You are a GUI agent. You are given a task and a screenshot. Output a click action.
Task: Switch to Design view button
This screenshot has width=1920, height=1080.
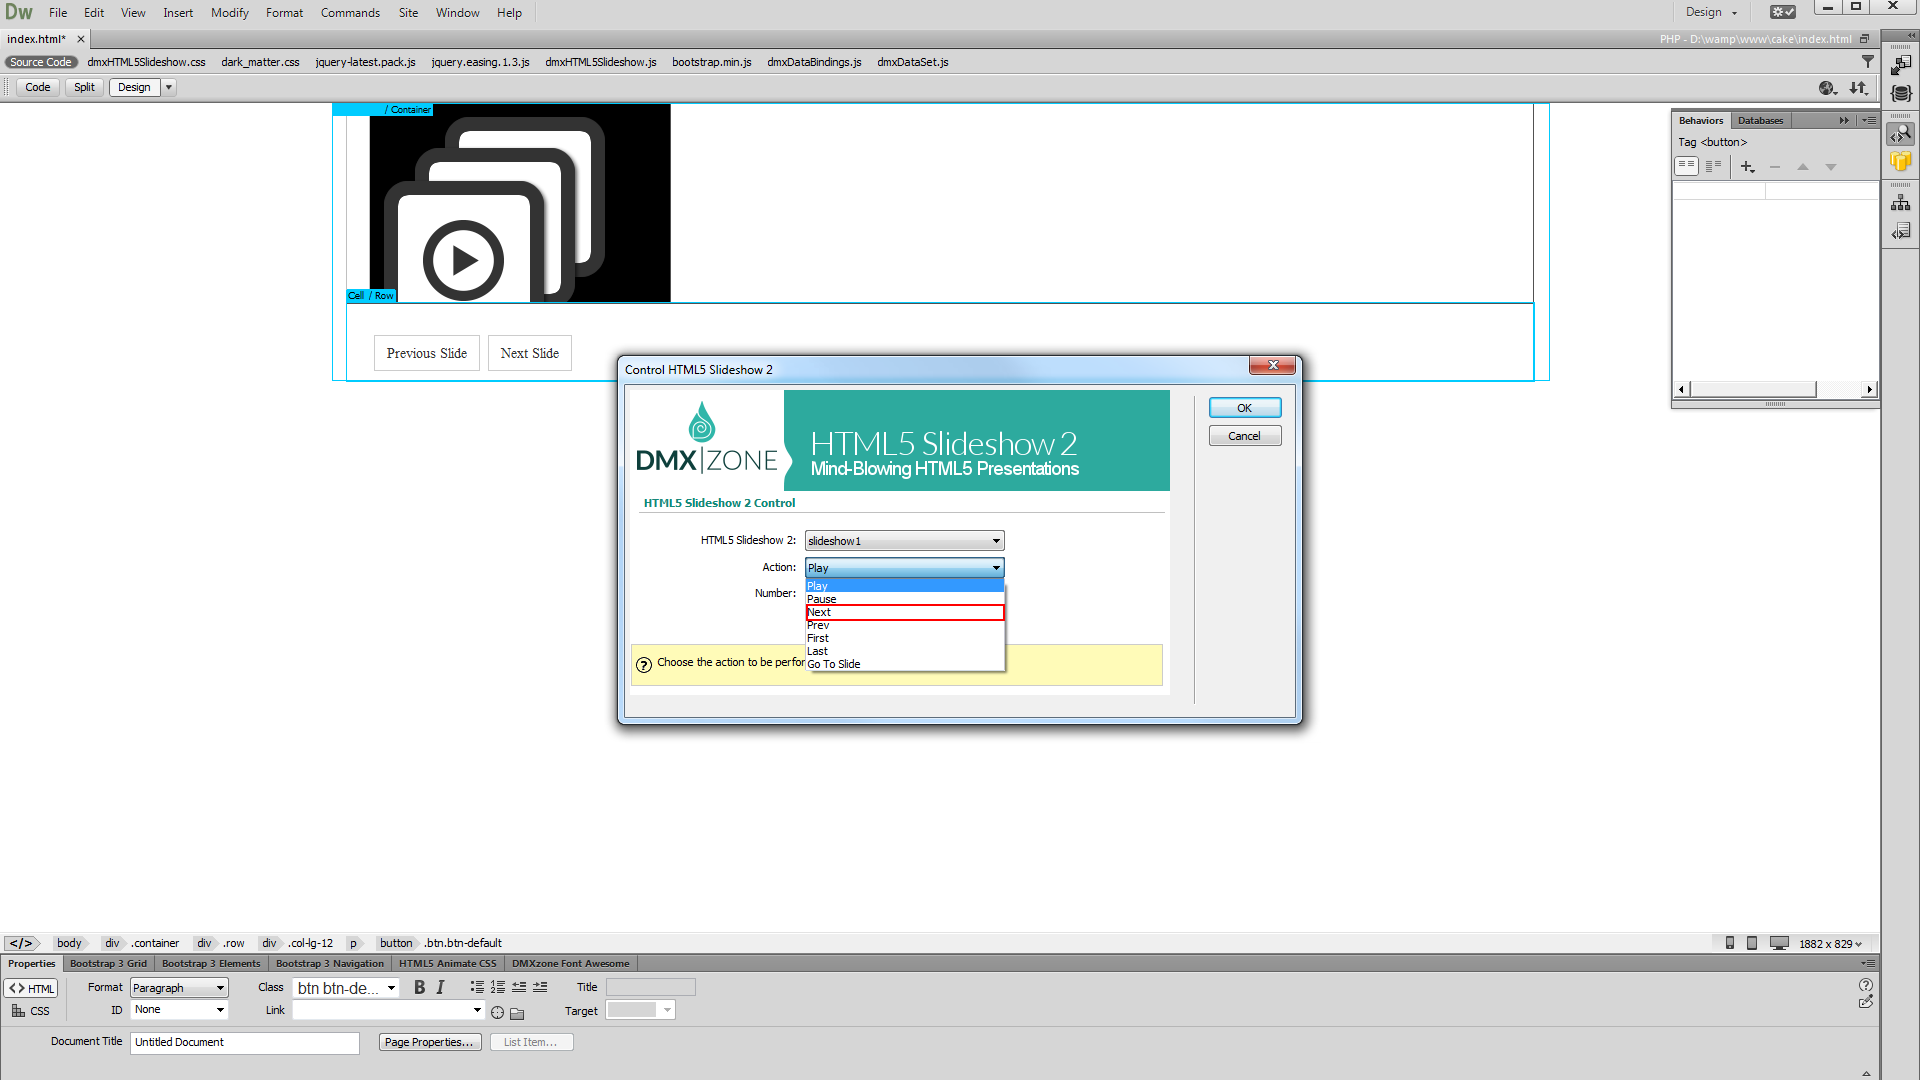134,87
